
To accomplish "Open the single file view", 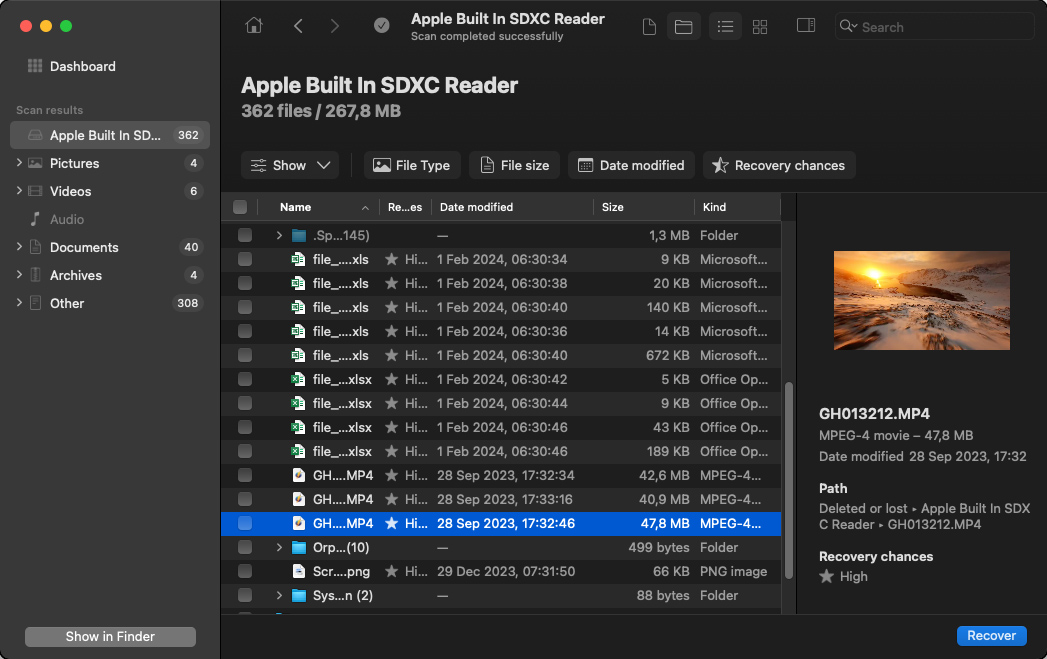I will coord(649,26).
